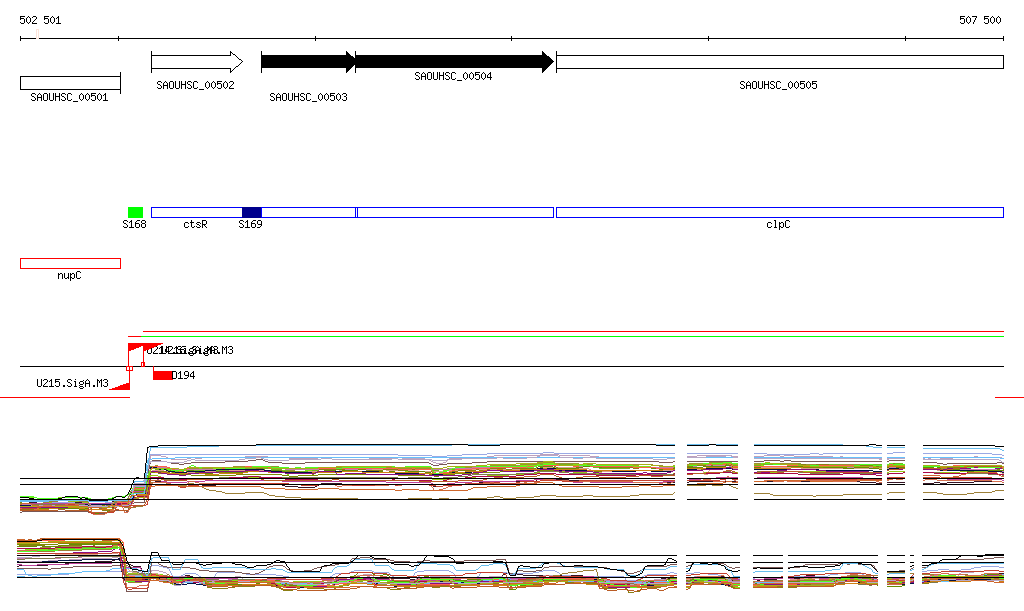Click the red terminator triangle beside the lower U215.SigA.M3 label

point(121,386)
